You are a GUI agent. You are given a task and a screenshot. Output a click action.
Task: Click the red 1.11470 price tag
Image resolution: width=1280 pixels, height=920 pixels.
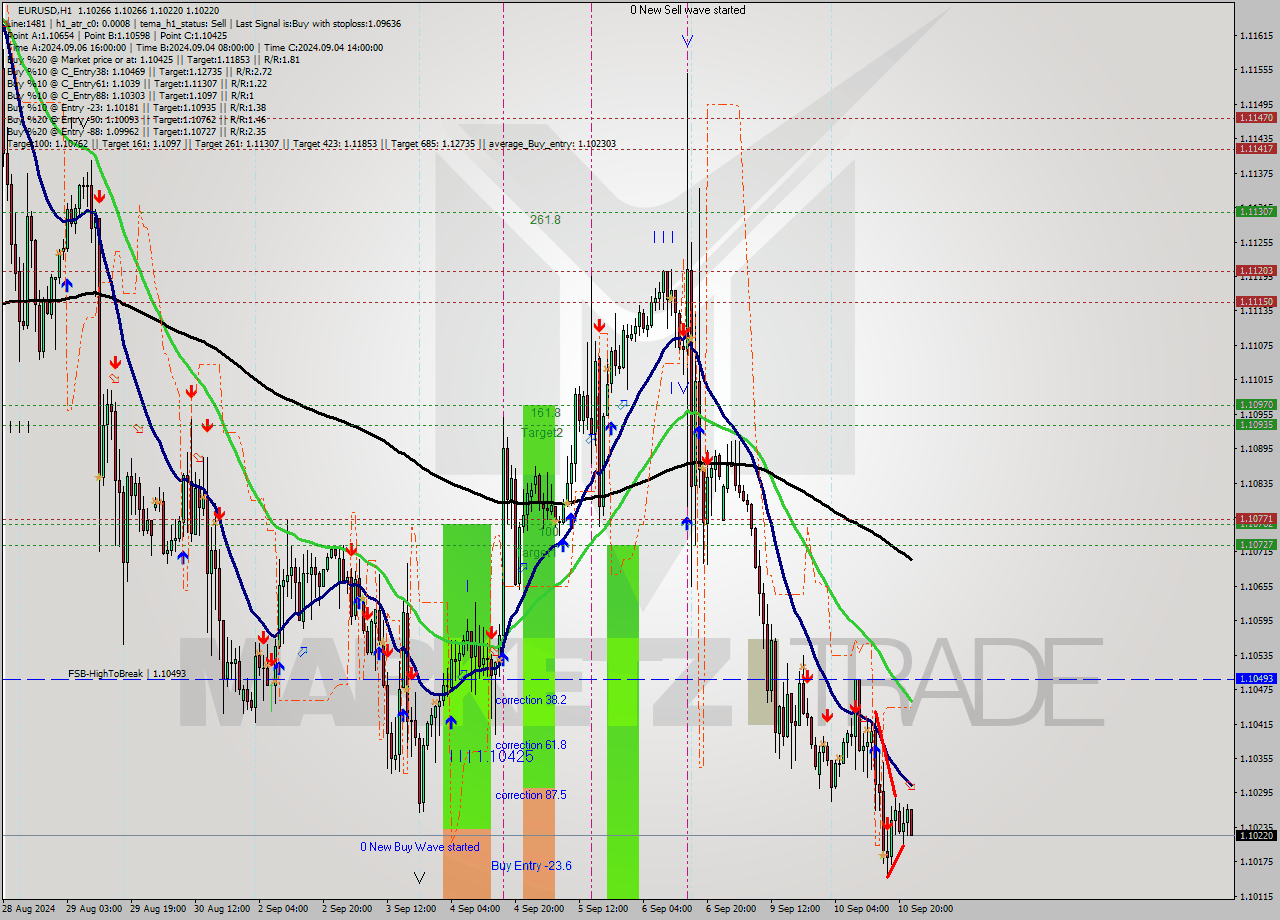(x=1256, y=117)
